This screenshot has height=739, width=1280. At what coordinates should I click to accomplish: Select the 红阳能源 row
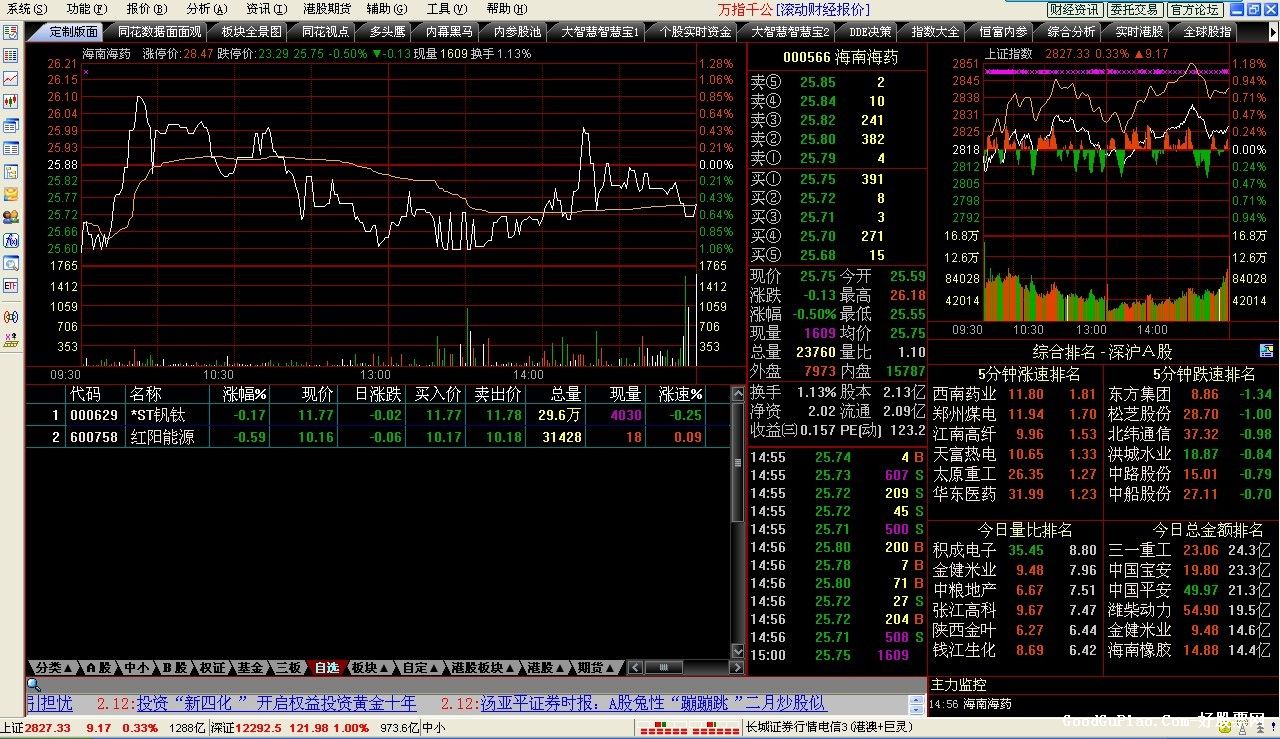[x=378, y=437]
